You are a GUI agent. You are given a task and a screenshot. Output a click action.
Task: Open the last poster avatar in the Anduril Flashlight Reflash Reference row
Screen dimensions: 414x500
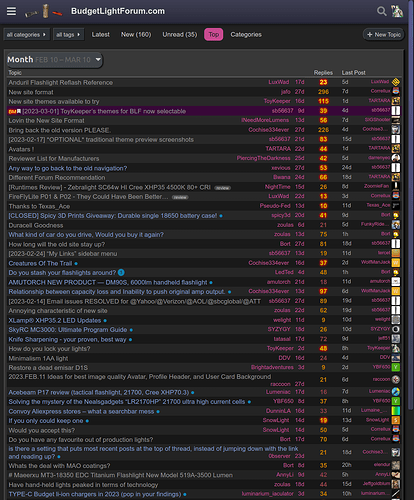tap(396, 82)
